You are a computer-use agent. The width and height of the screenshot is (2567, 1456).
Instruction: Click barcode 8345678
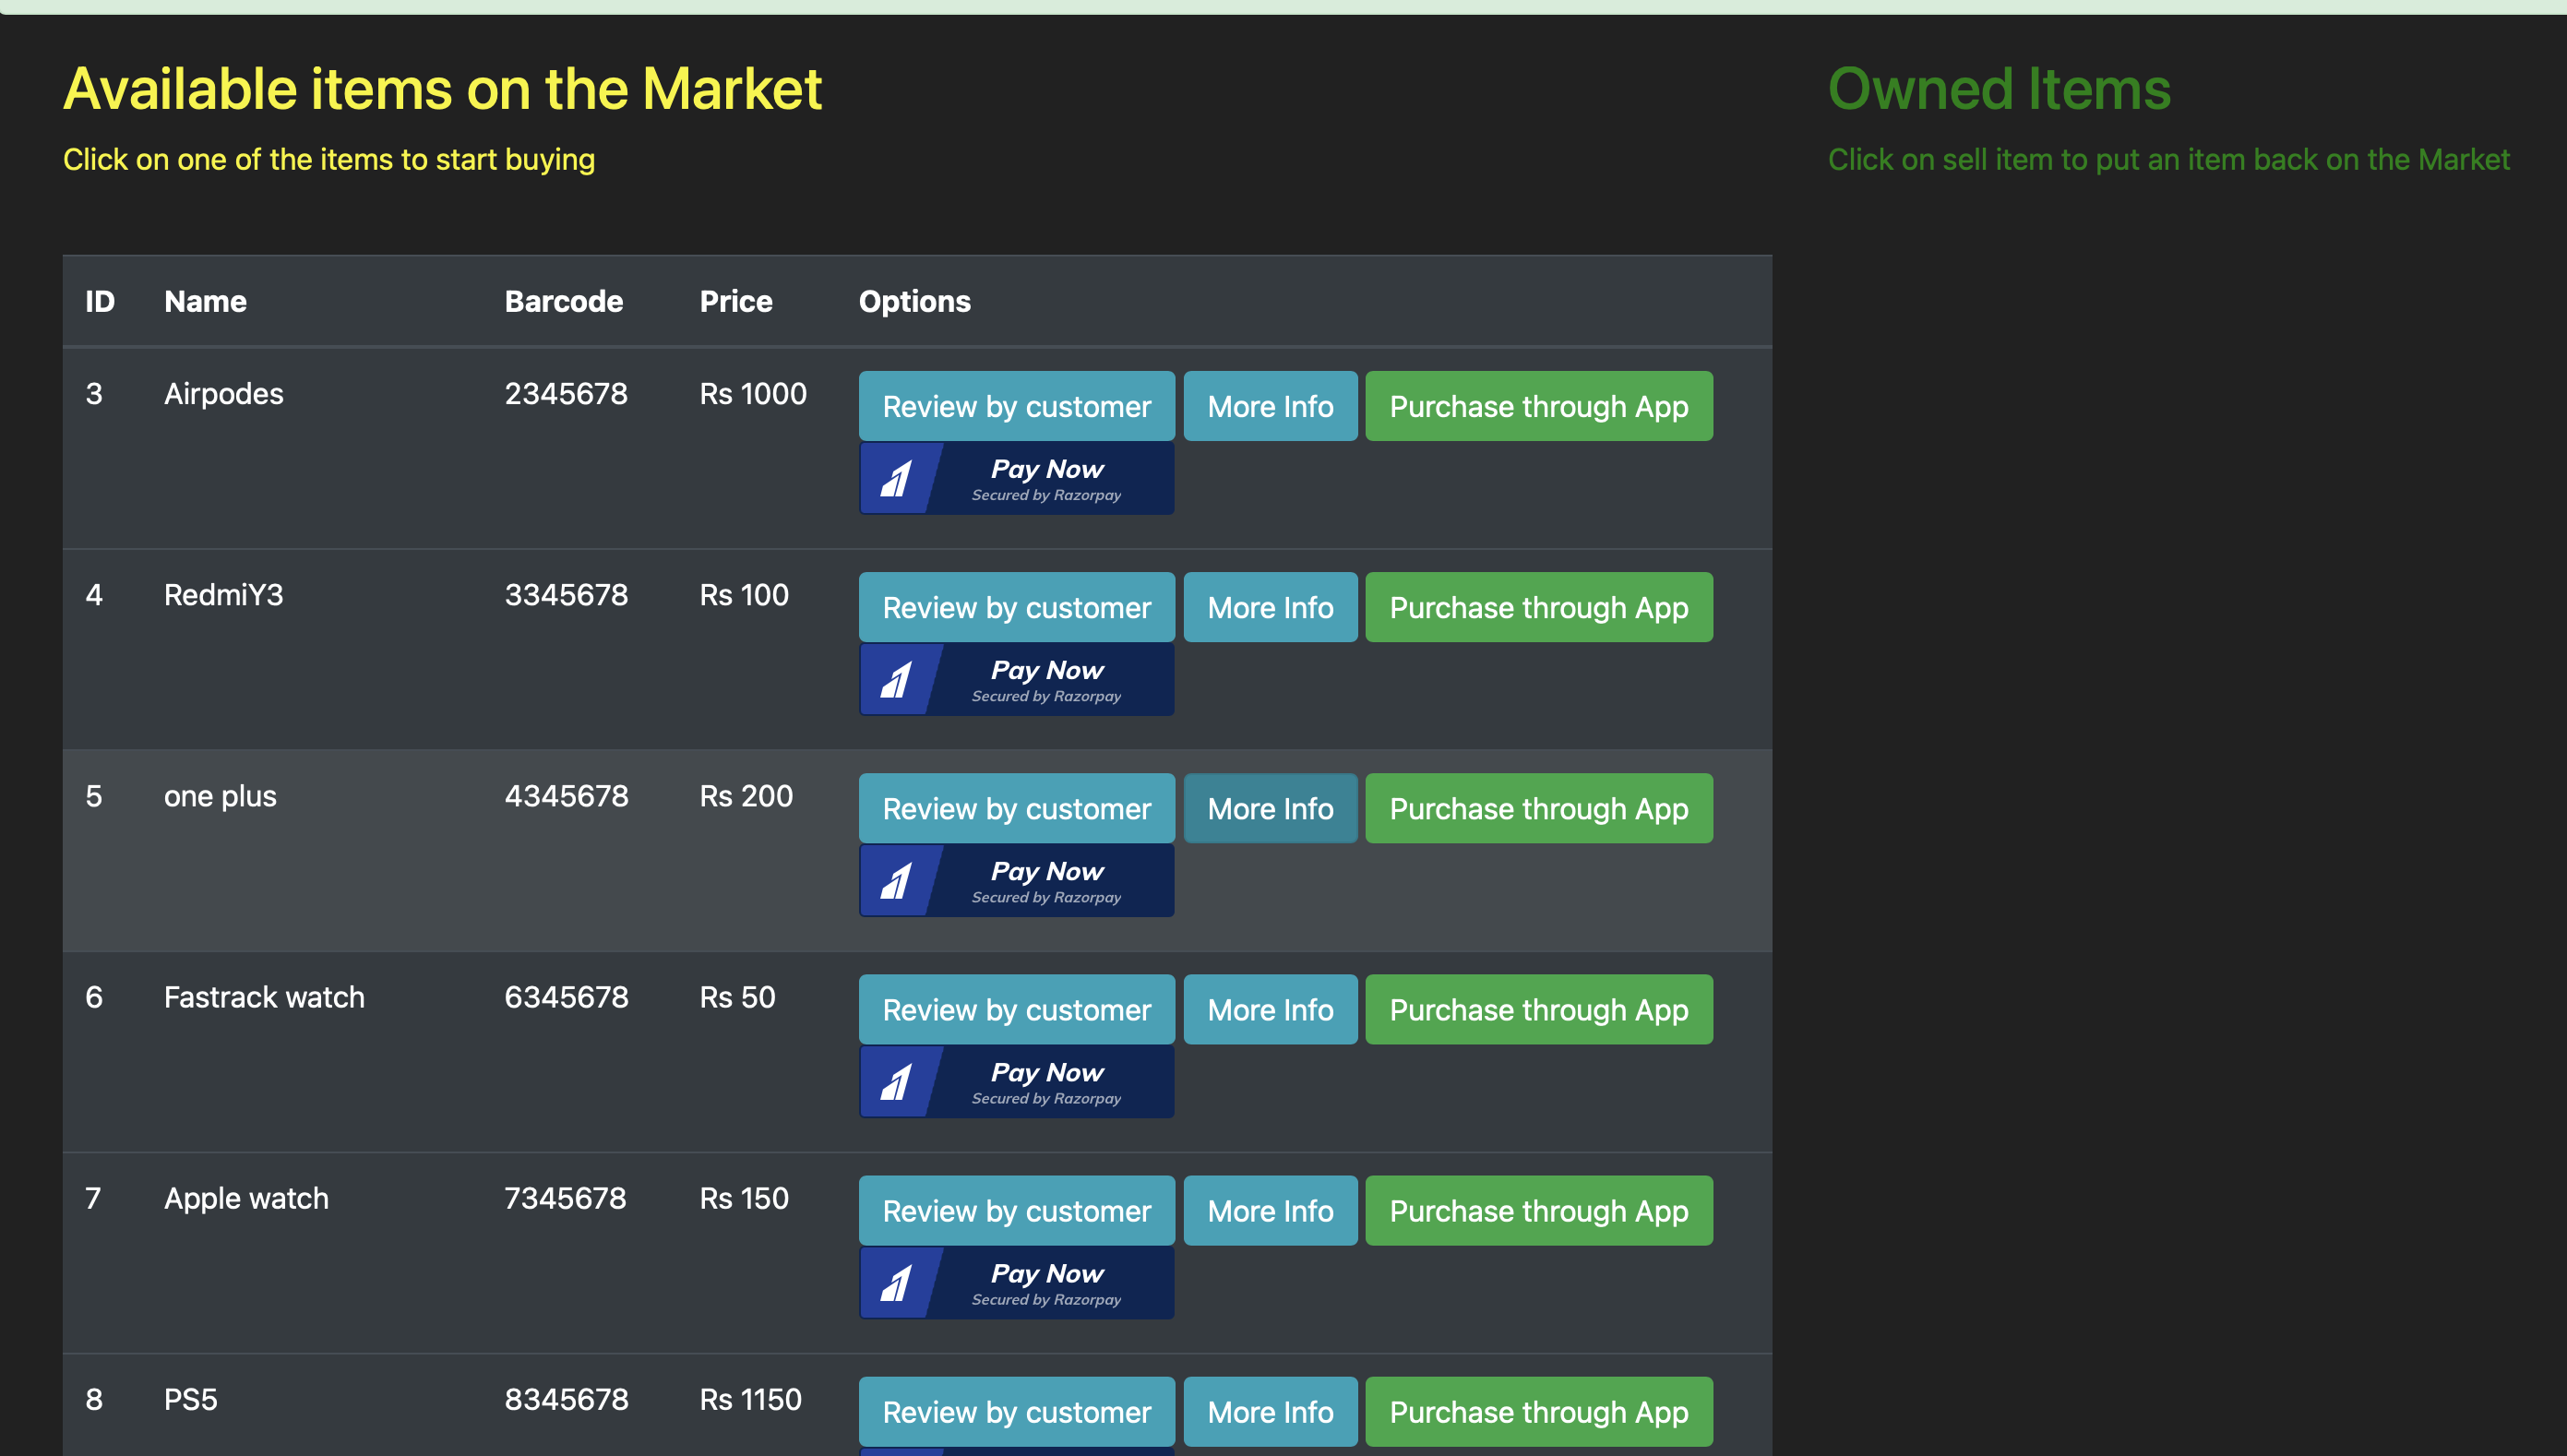[566, 1399]
